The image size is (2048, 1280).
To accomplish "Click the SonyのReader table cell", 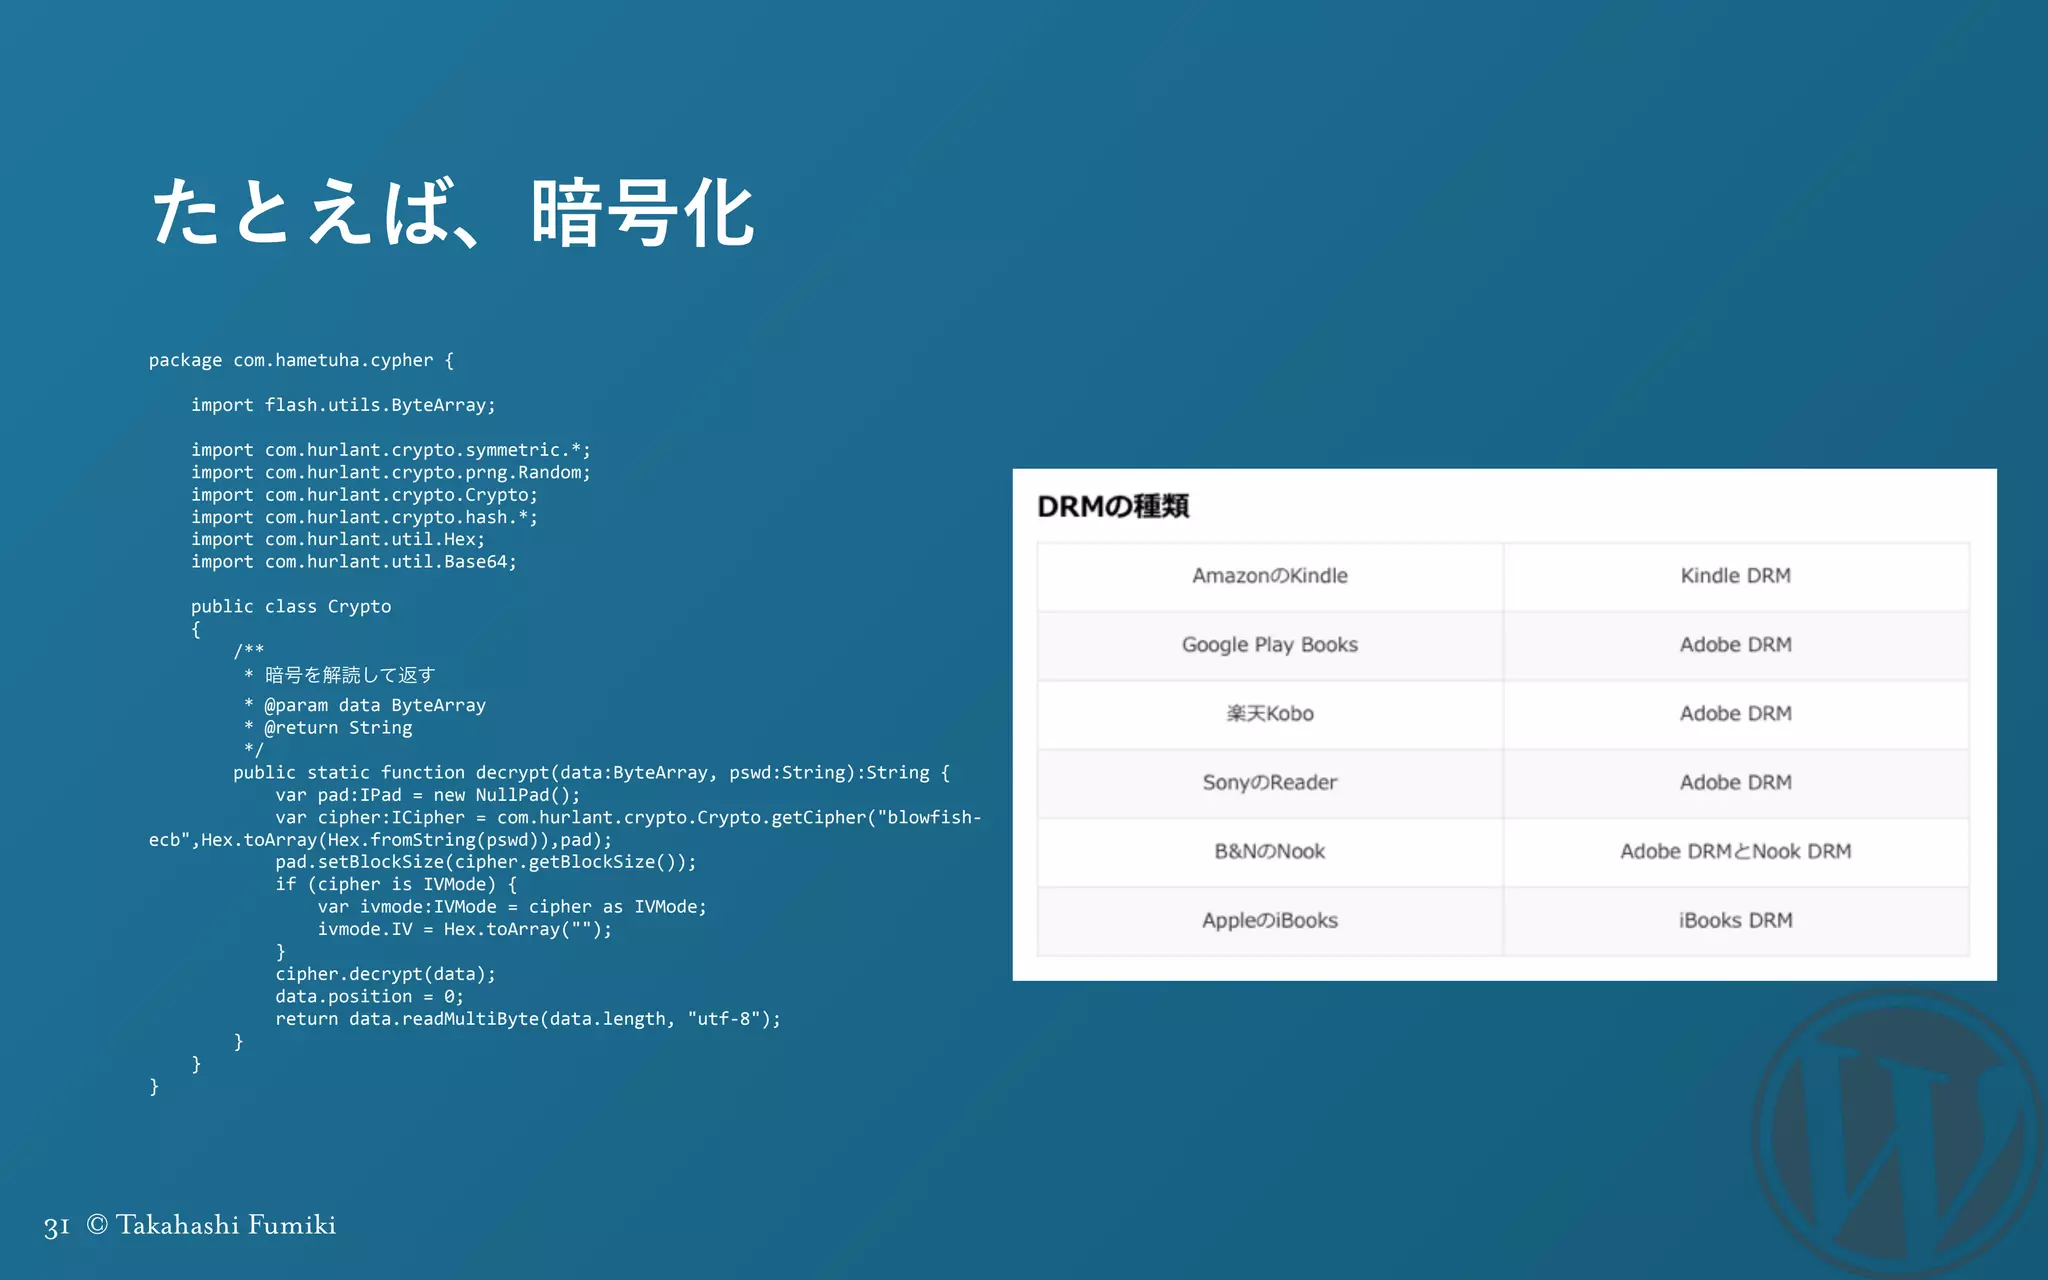I will (1270, 783).
